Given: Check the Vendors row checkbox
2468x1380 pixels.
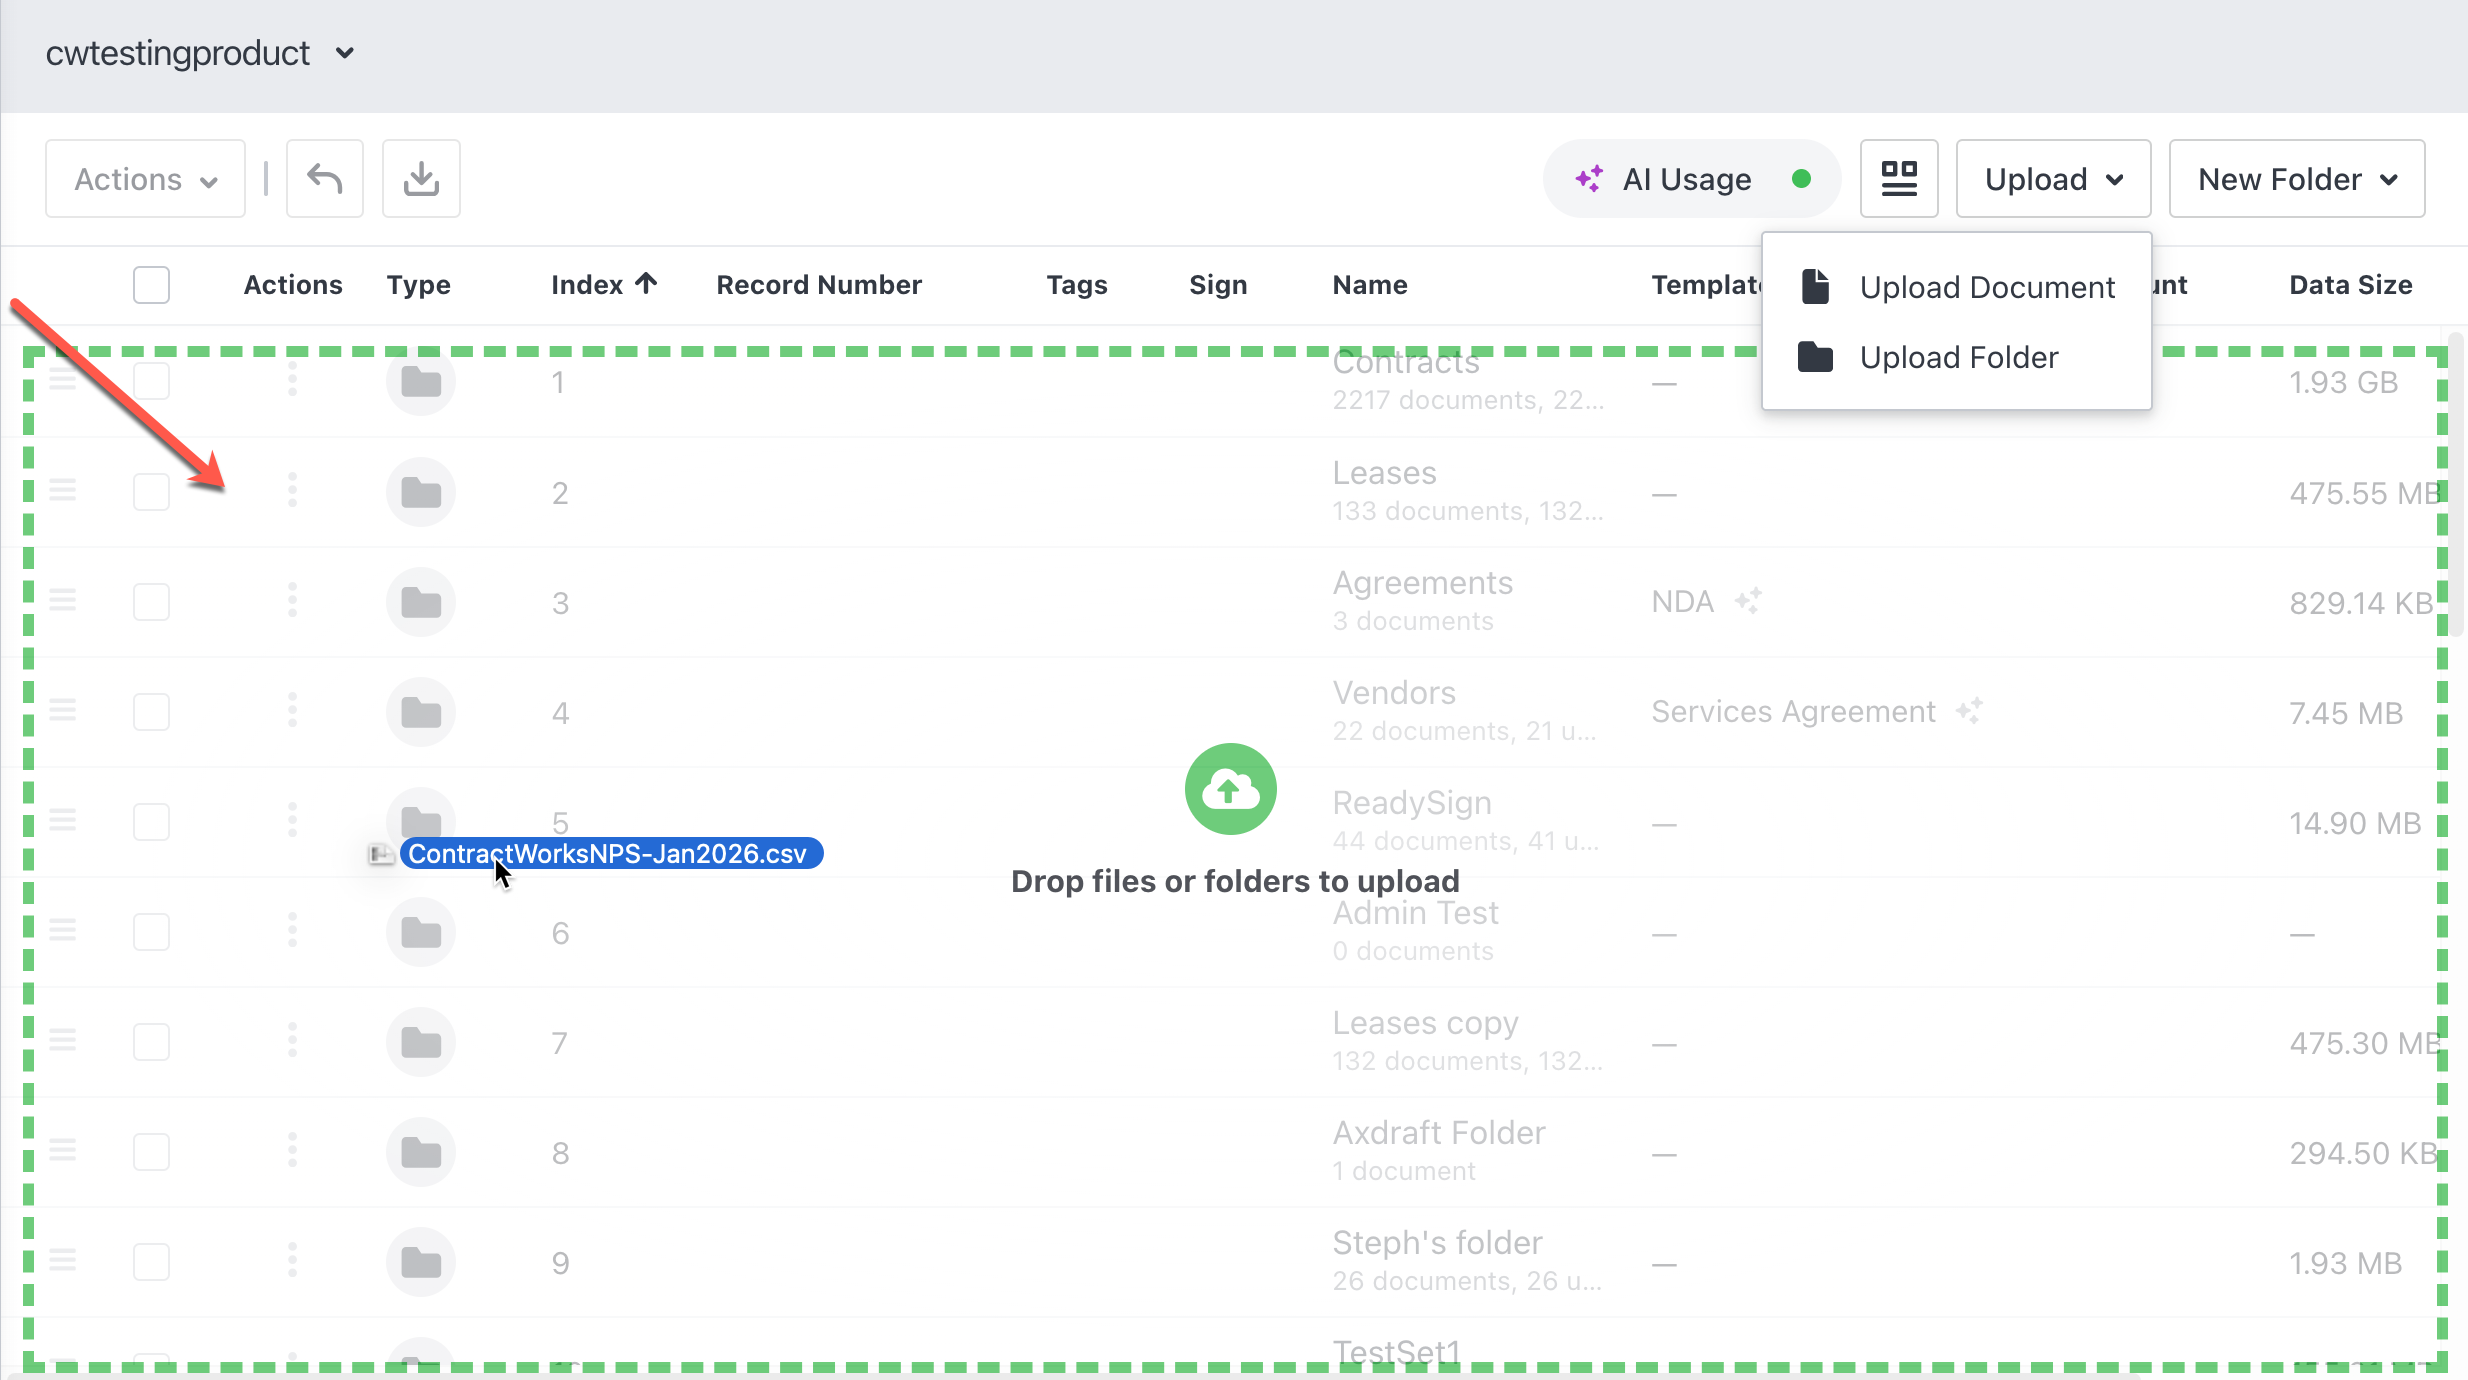Looking at the screenshot, I should 151,712.
